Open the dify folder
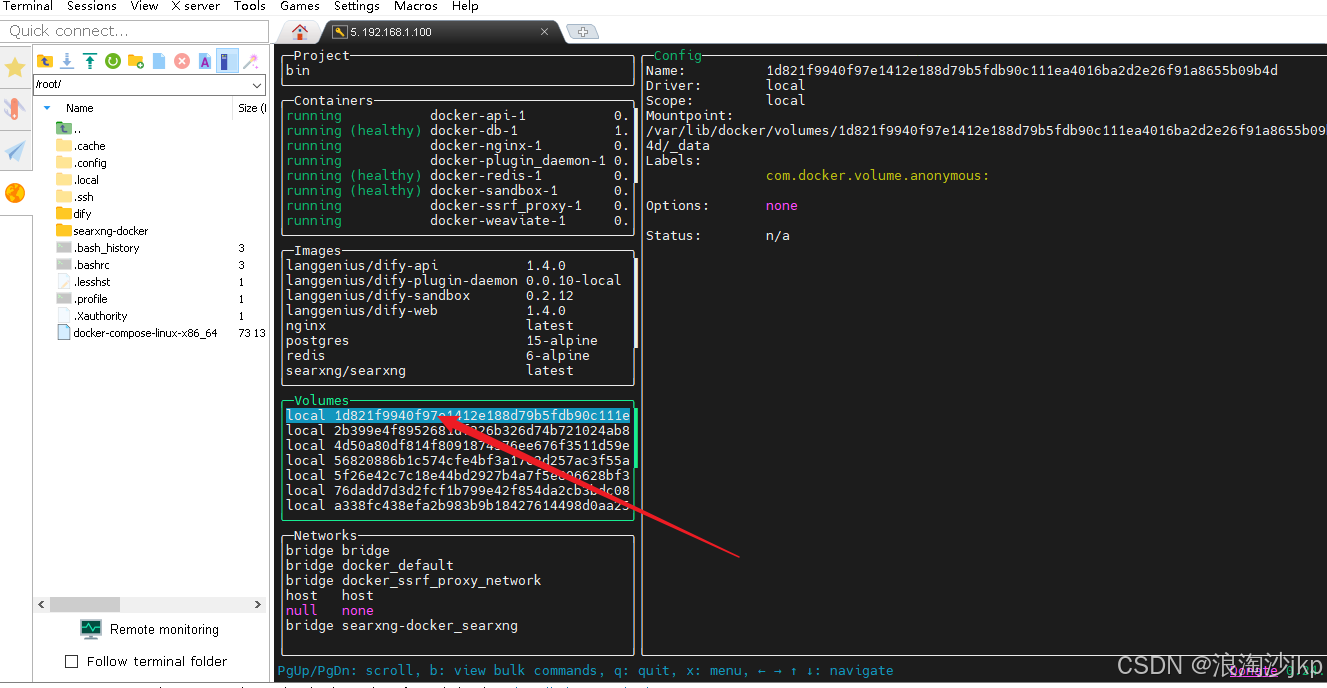The image size is (1327, 688). click(x=74, y=214)
